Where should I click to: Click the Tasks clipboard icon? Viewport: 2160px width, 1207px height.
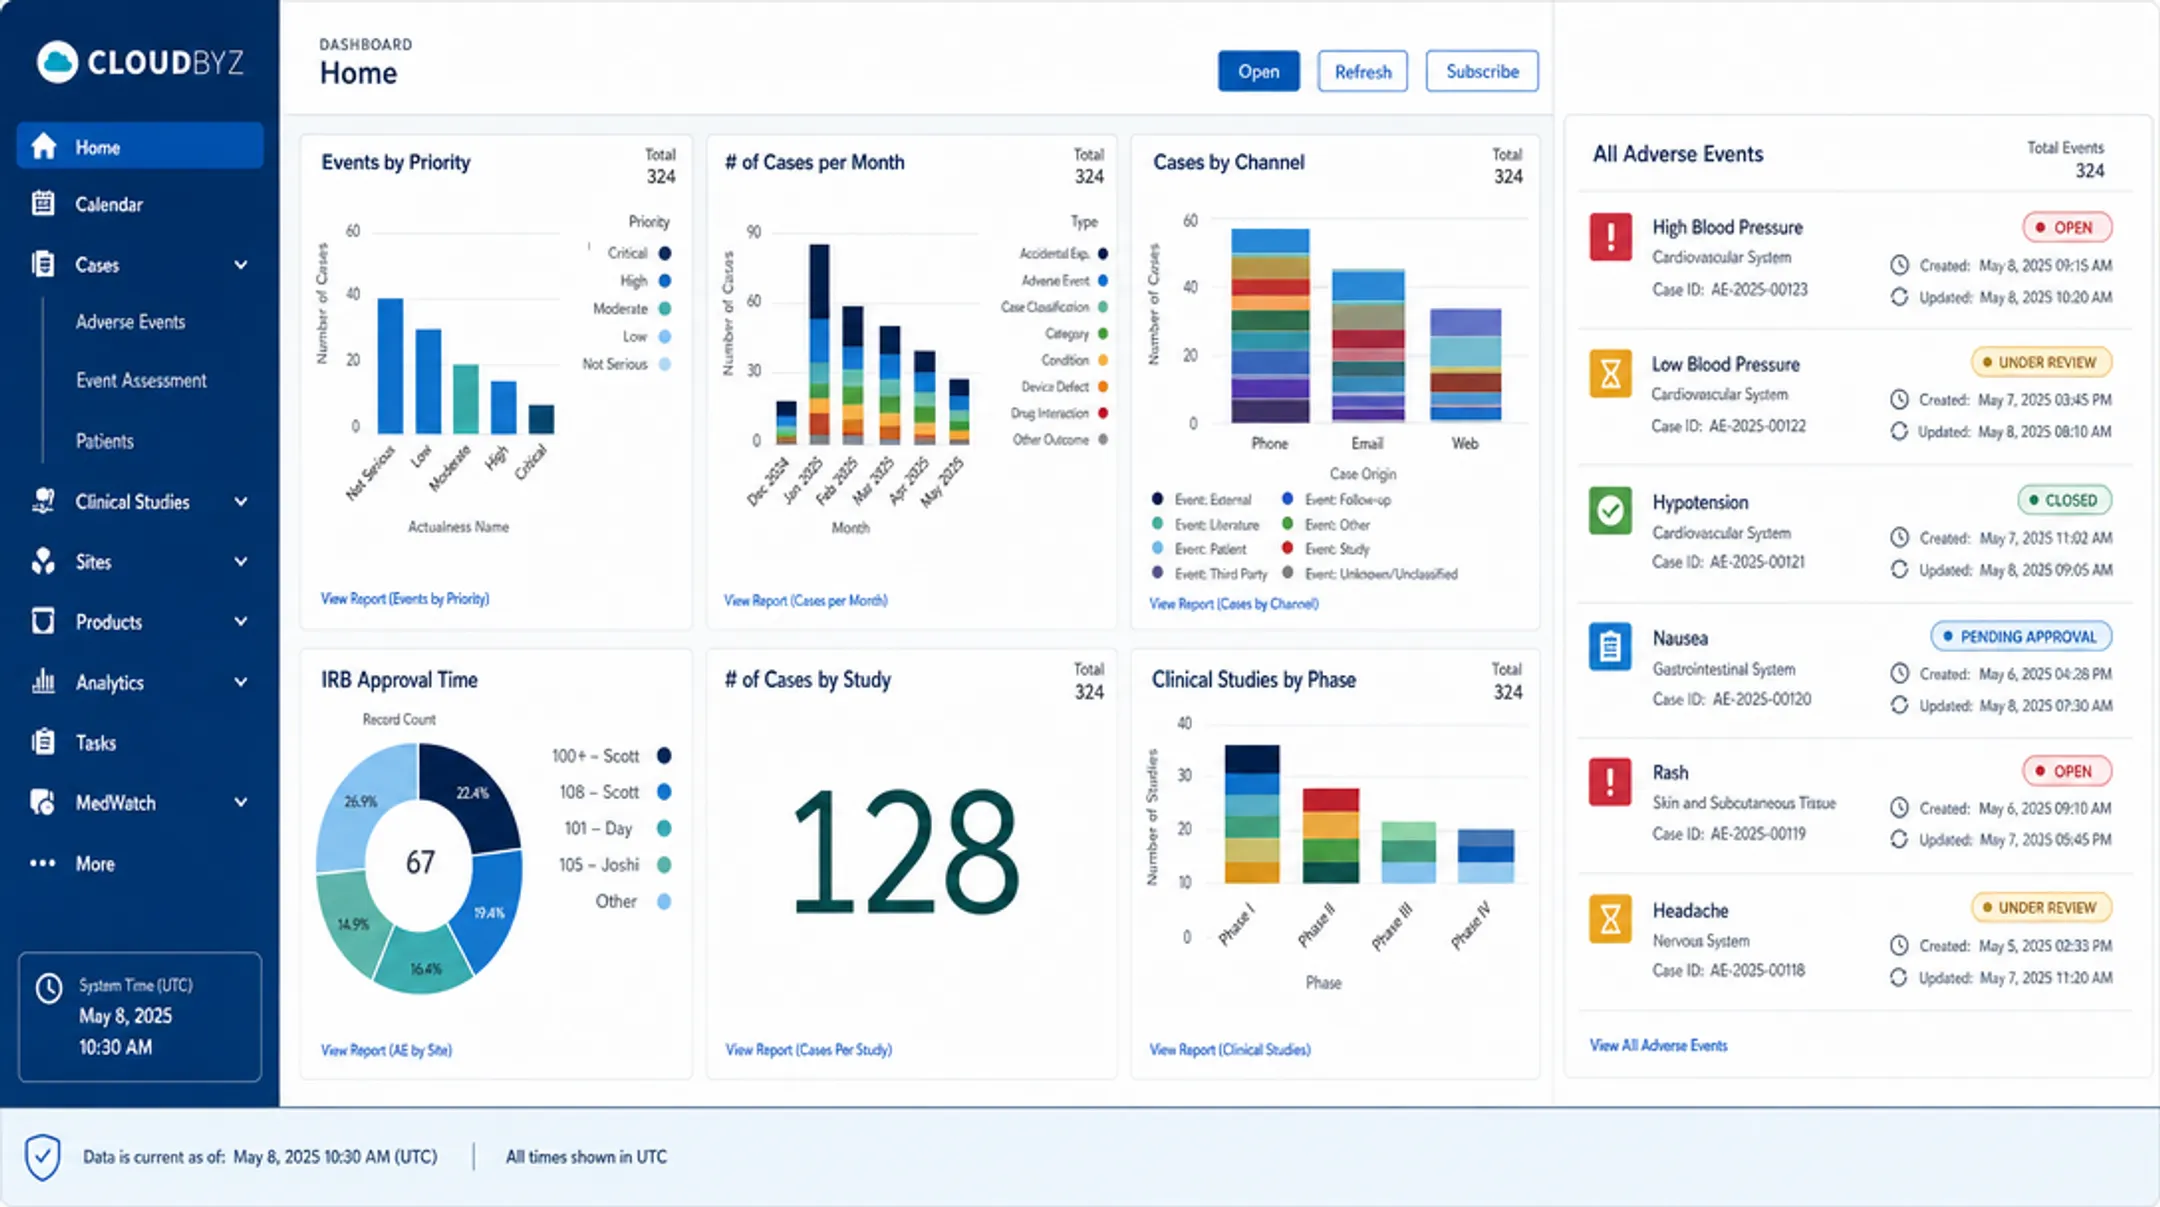tap(43, 742)
